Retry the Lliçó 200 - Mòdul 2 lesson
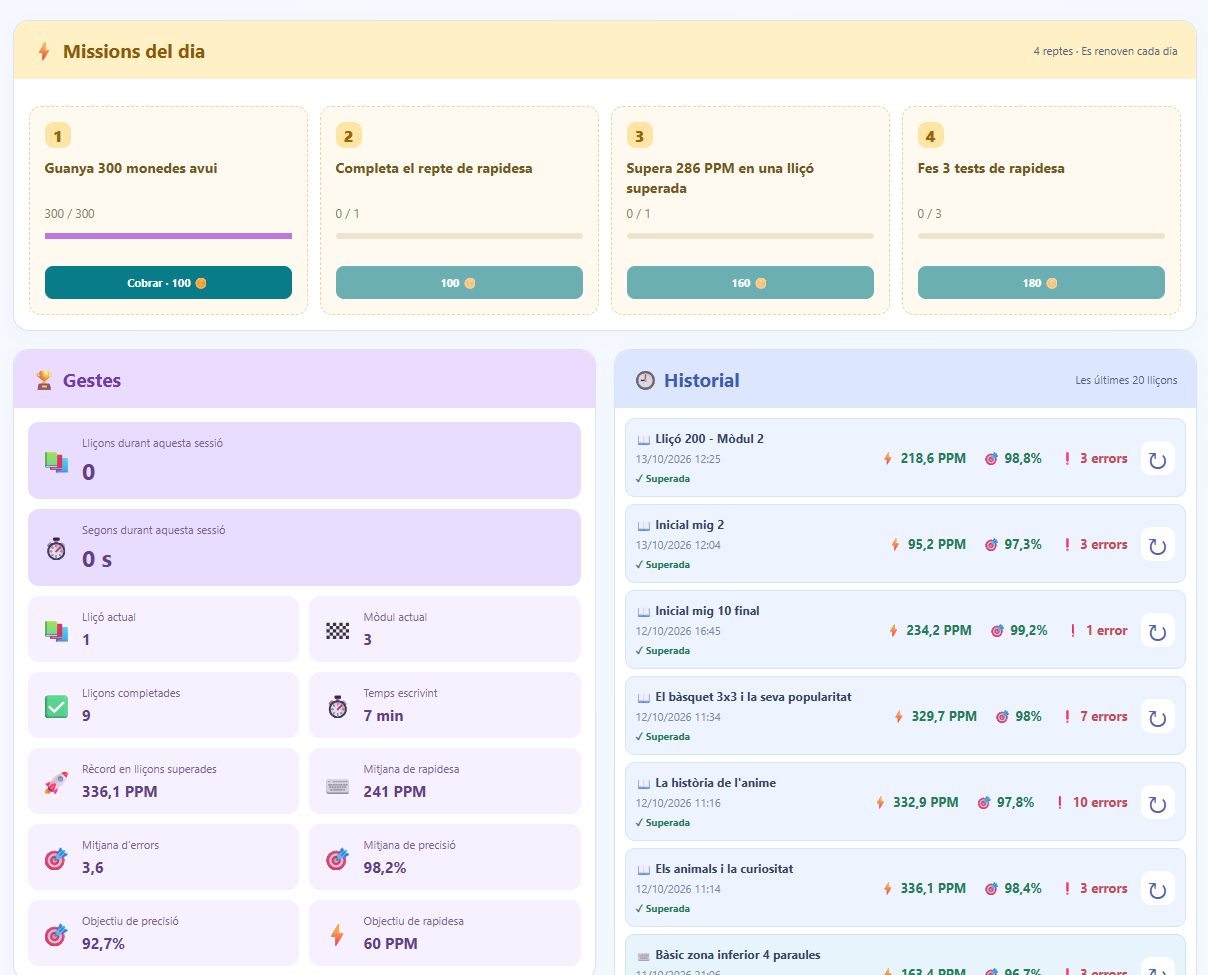1208x975 pixels. pyautogui.click(x=1158, y=459)
